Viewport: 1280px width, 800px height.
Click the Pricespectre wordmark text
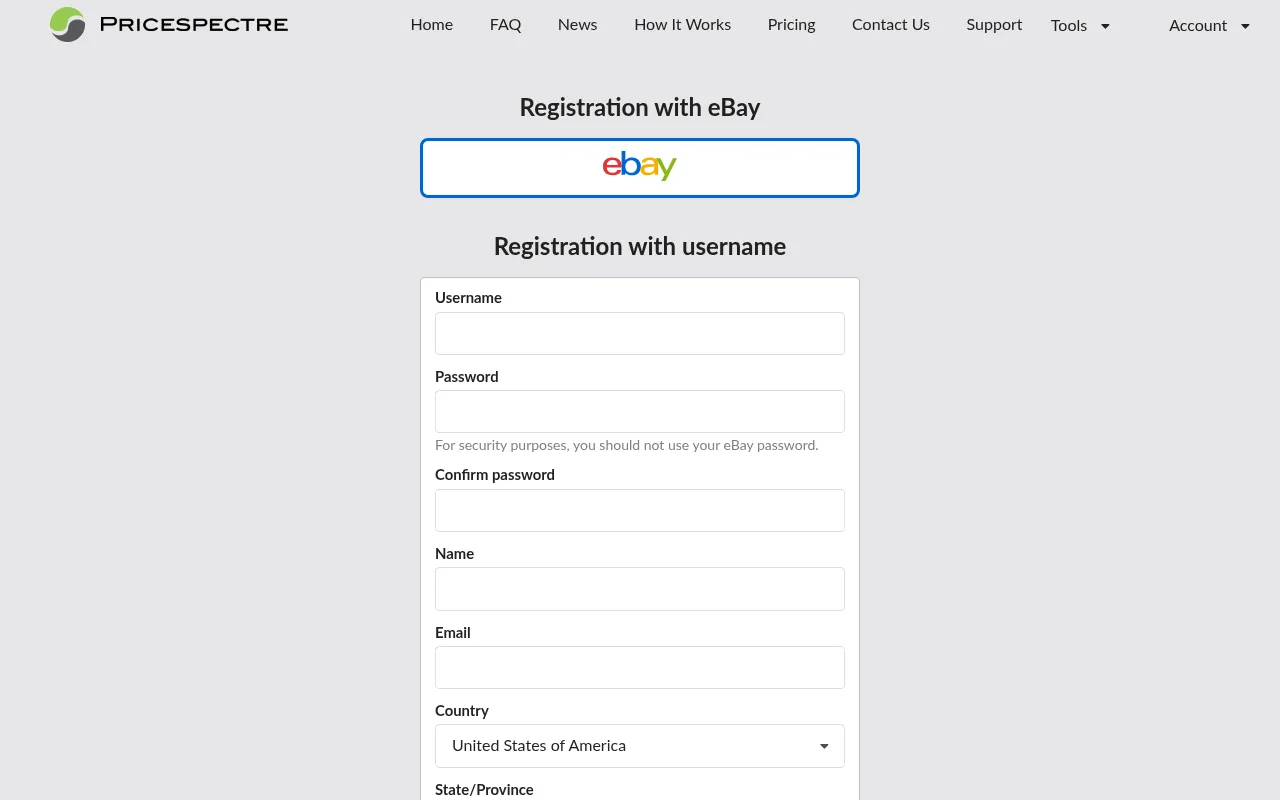click(x=193, y=24)
